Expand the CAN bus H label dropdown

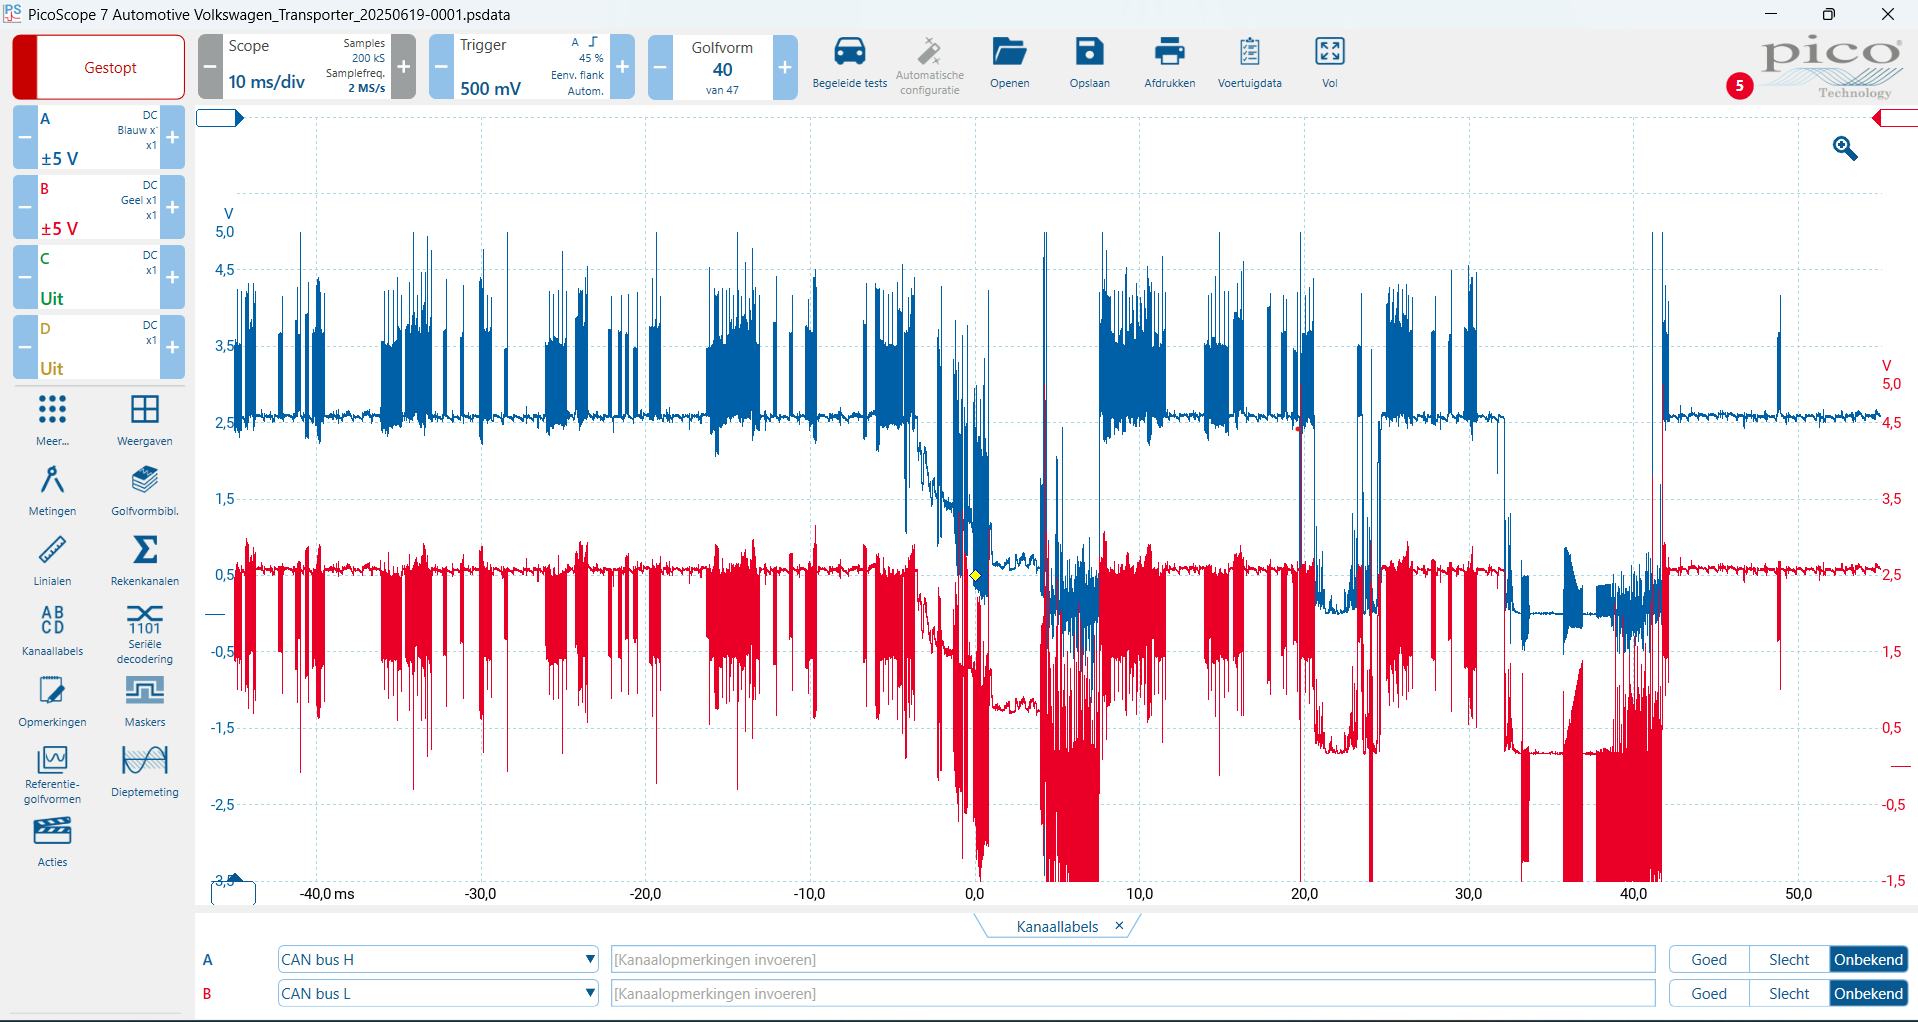(590, 960)
